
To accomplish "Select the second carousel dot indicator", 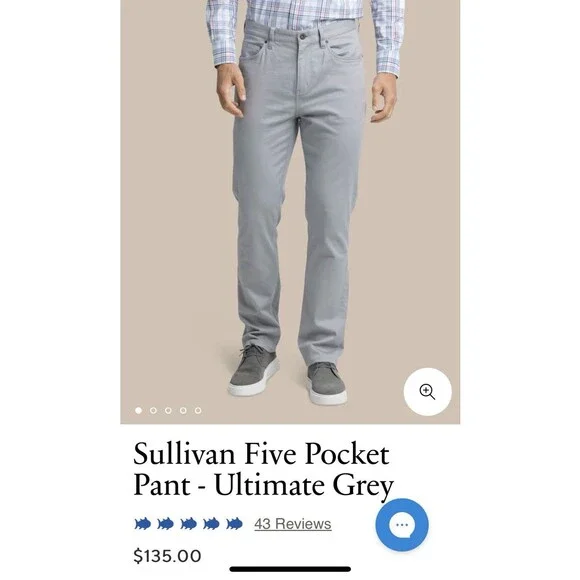I will [153, 410].
